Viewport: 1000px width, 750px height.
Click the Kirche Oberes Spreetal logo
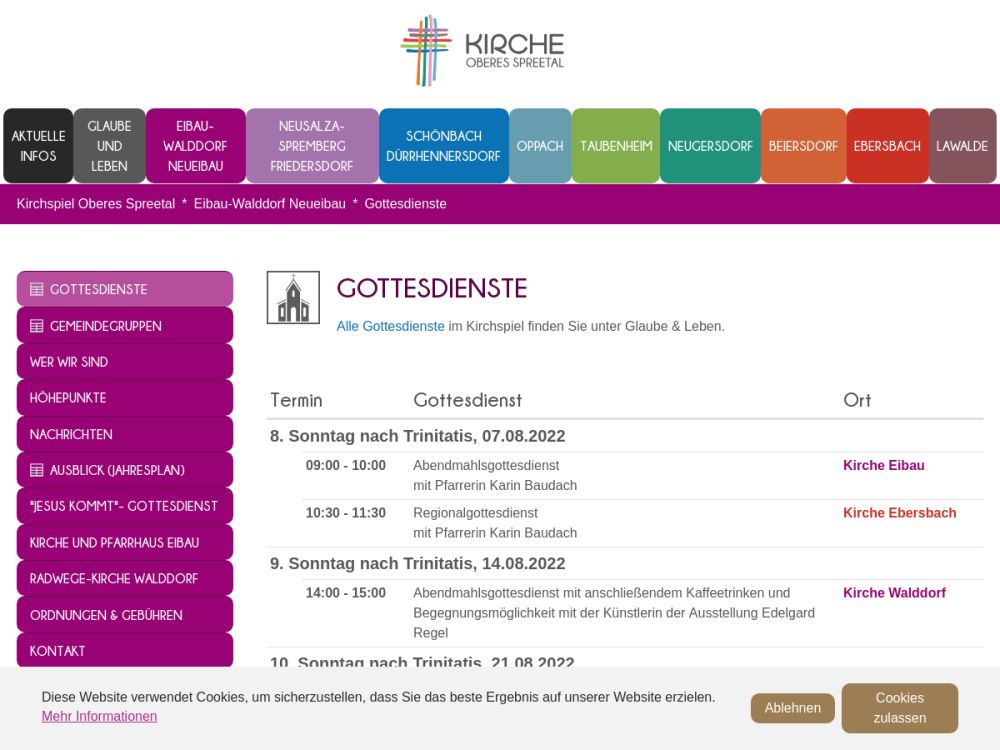pyautogui.click(x=483, y=50)
